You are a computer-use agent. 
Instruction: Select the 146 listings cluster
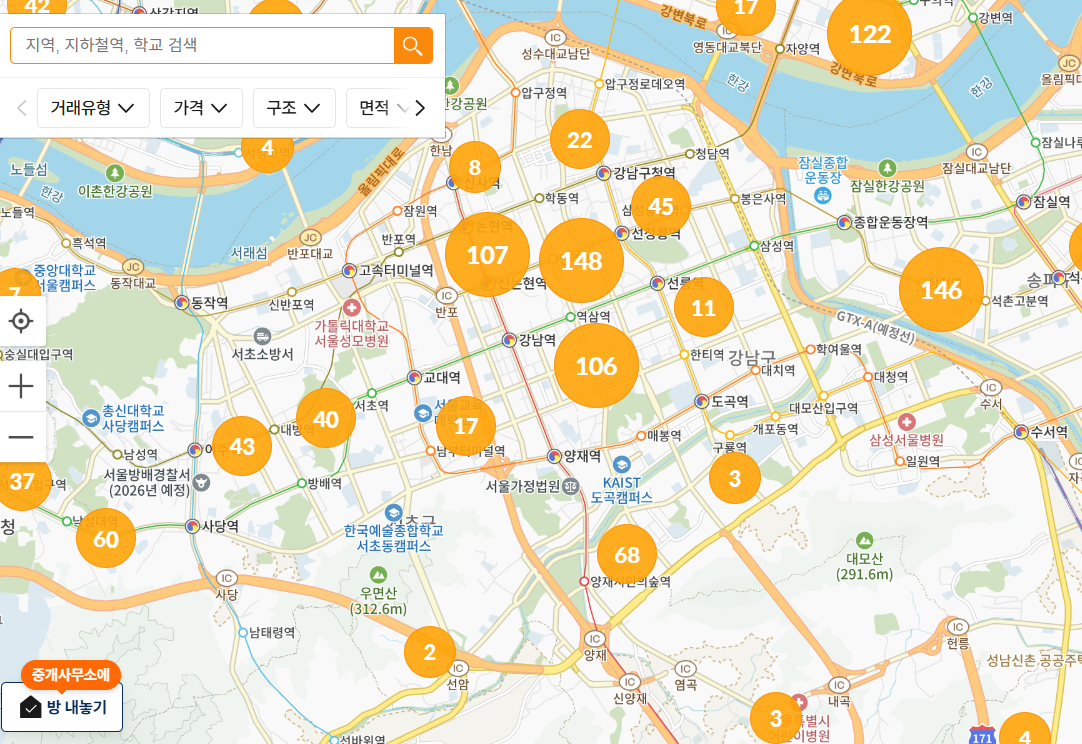point(941,289)
